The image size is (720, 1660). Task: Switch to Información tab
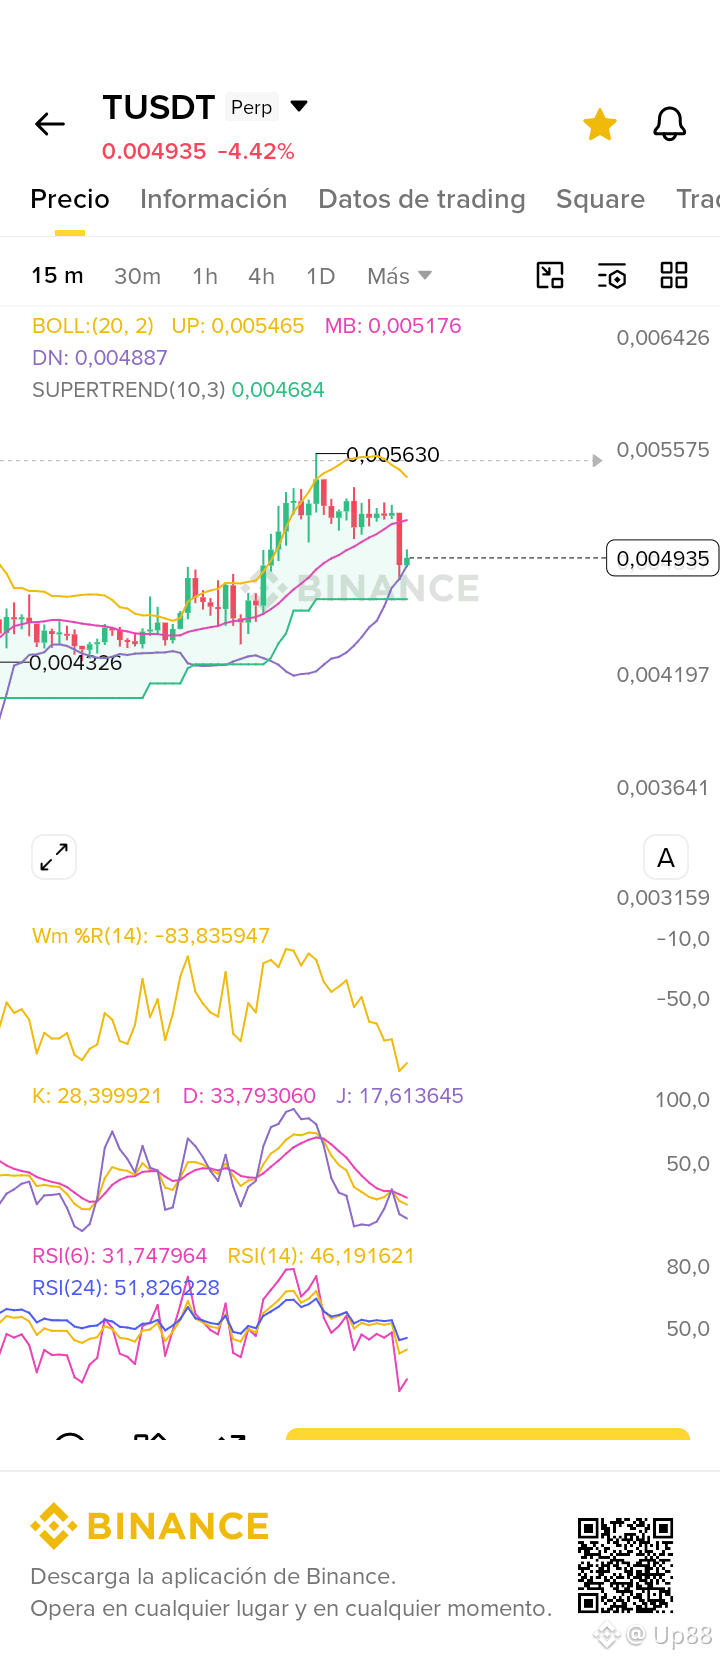tap(213, 199)
